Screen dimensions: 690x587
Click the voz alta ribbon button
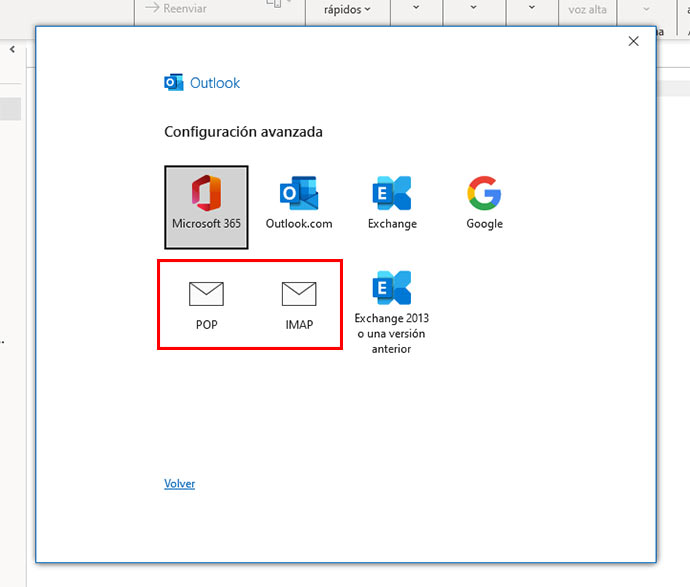587,10
